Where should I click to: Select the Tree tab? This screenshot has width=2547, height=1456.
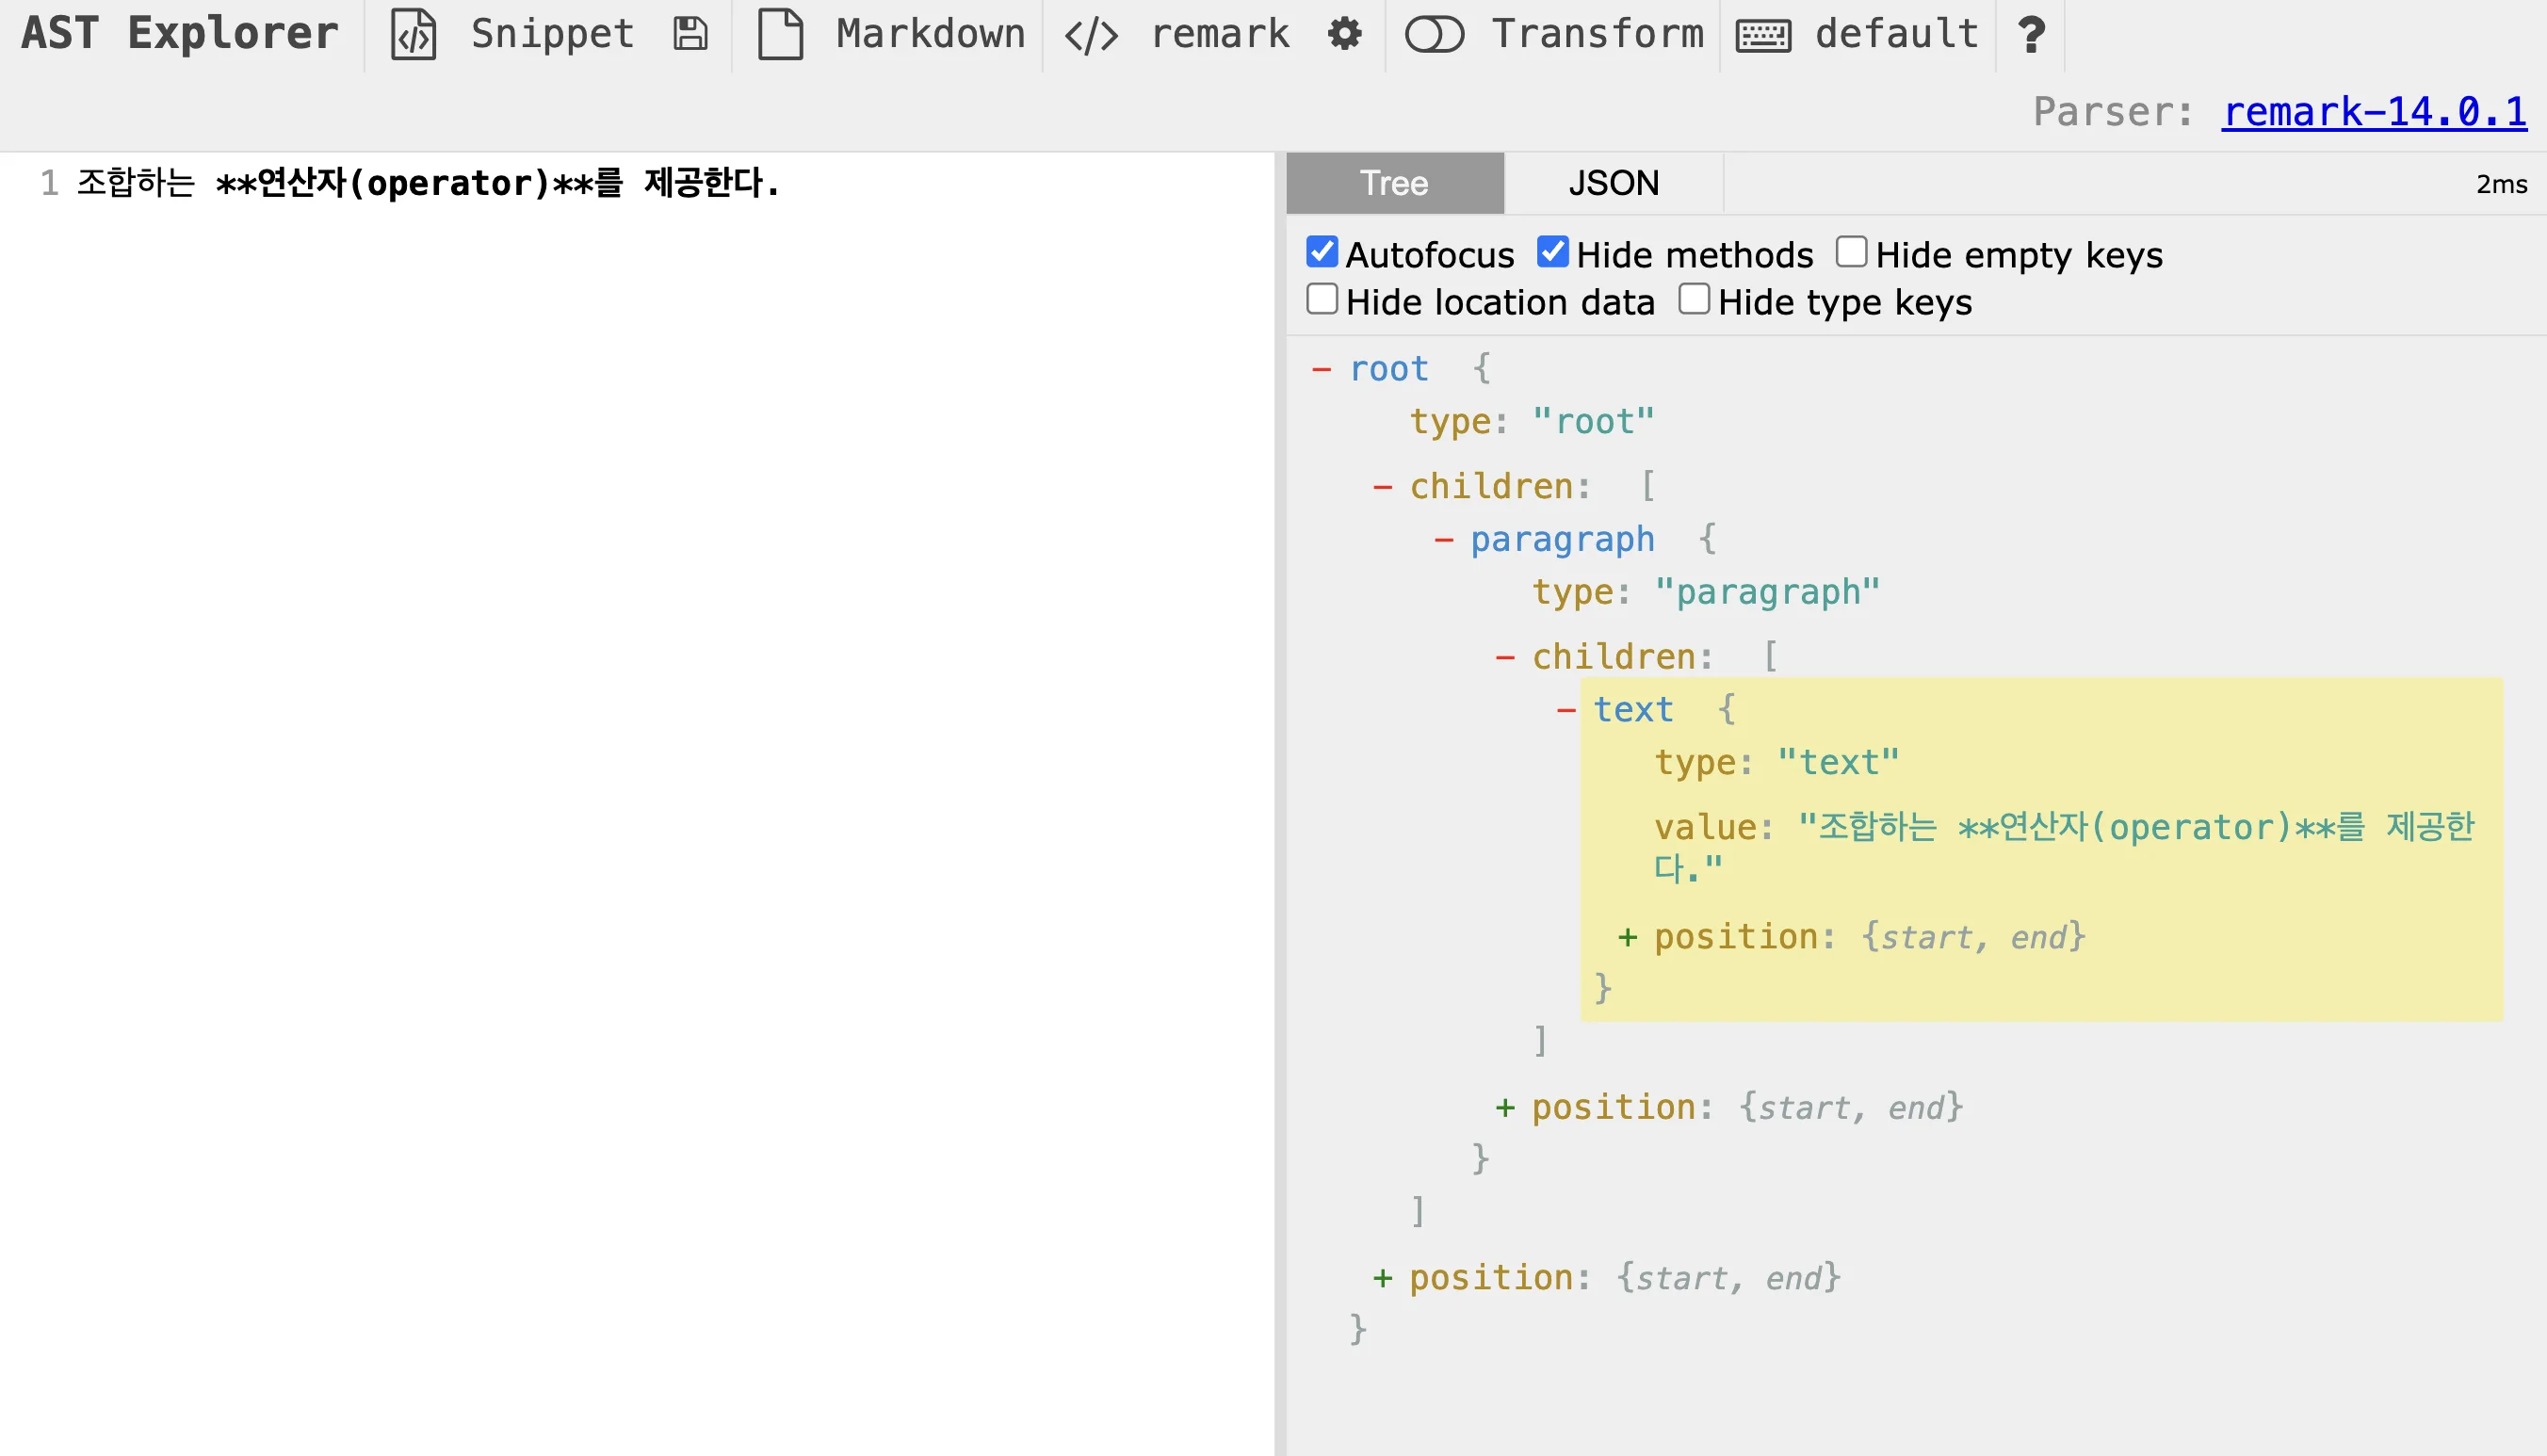coord(1394,183)
